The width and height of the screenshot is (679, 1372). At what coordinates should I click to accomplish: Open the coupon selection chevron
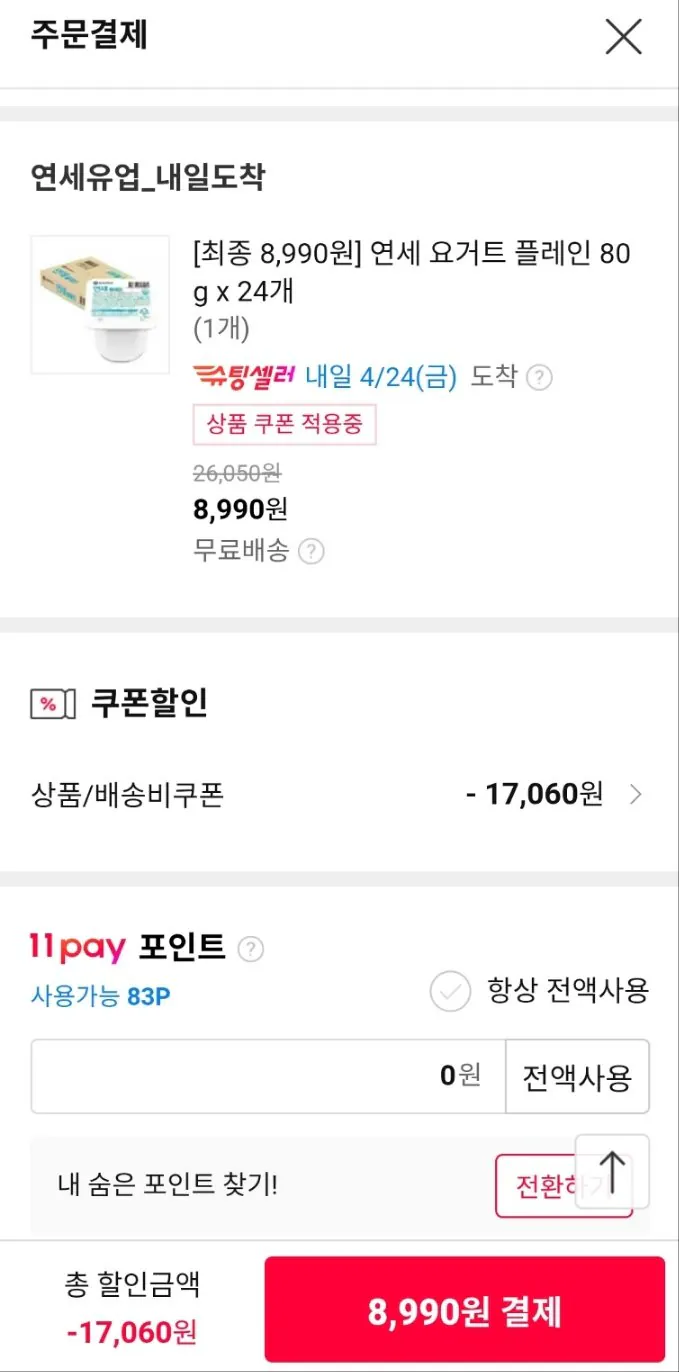[x=636, y=794]
